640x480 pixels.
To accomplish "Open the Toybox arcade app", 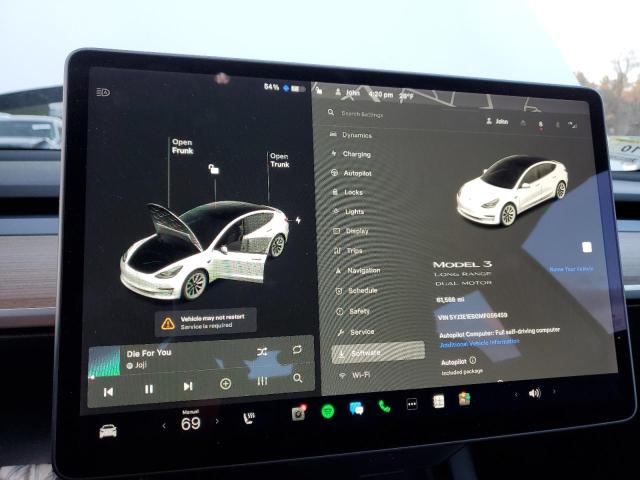I will coord(464,399).
